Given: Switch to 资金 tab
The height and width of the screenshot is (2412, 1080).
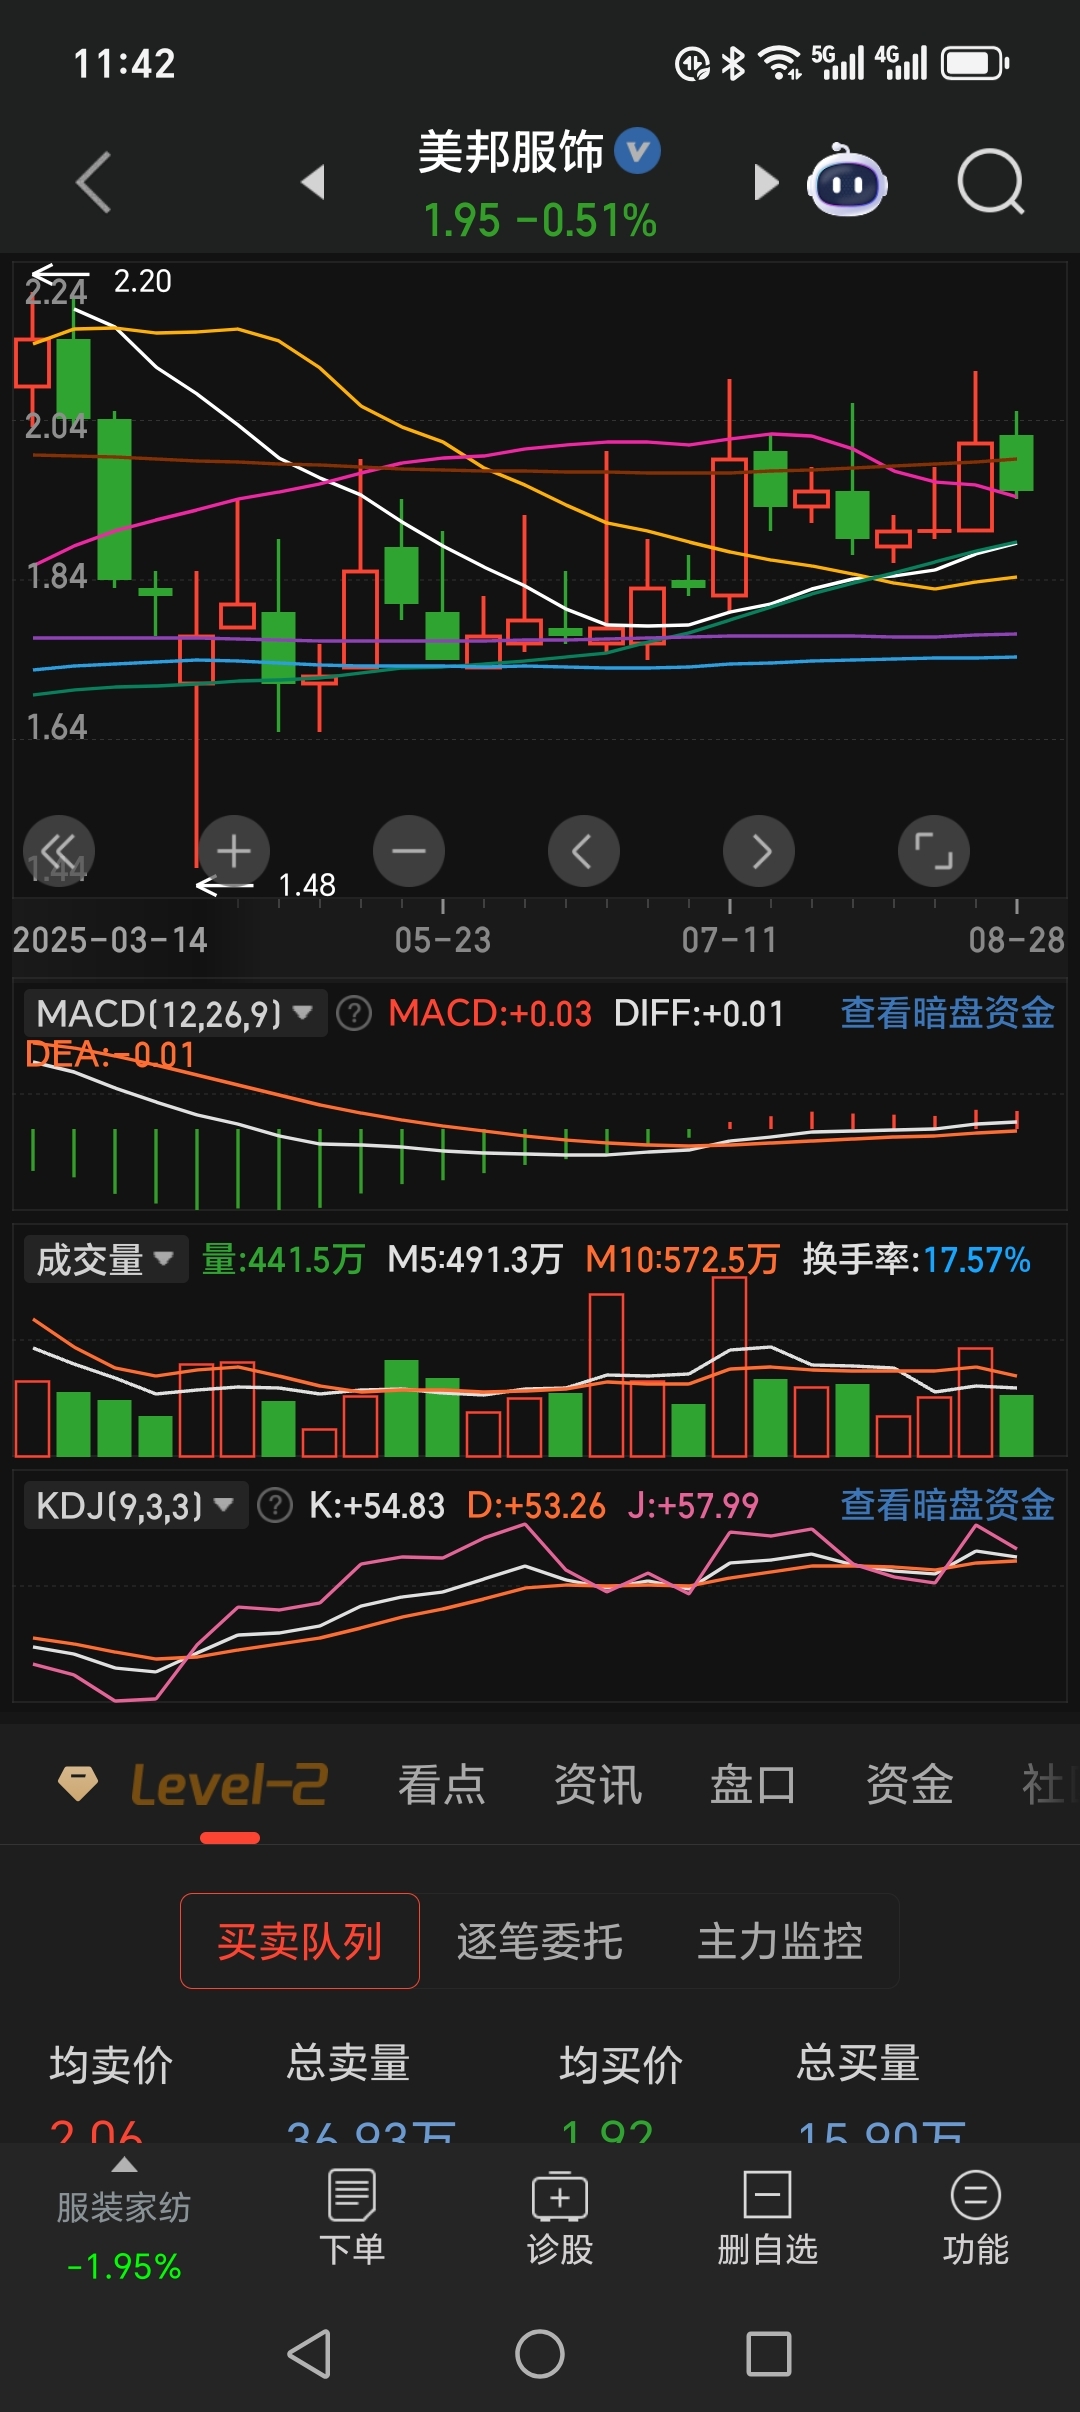Looking at the screenshot, I should click(909, 1785).
